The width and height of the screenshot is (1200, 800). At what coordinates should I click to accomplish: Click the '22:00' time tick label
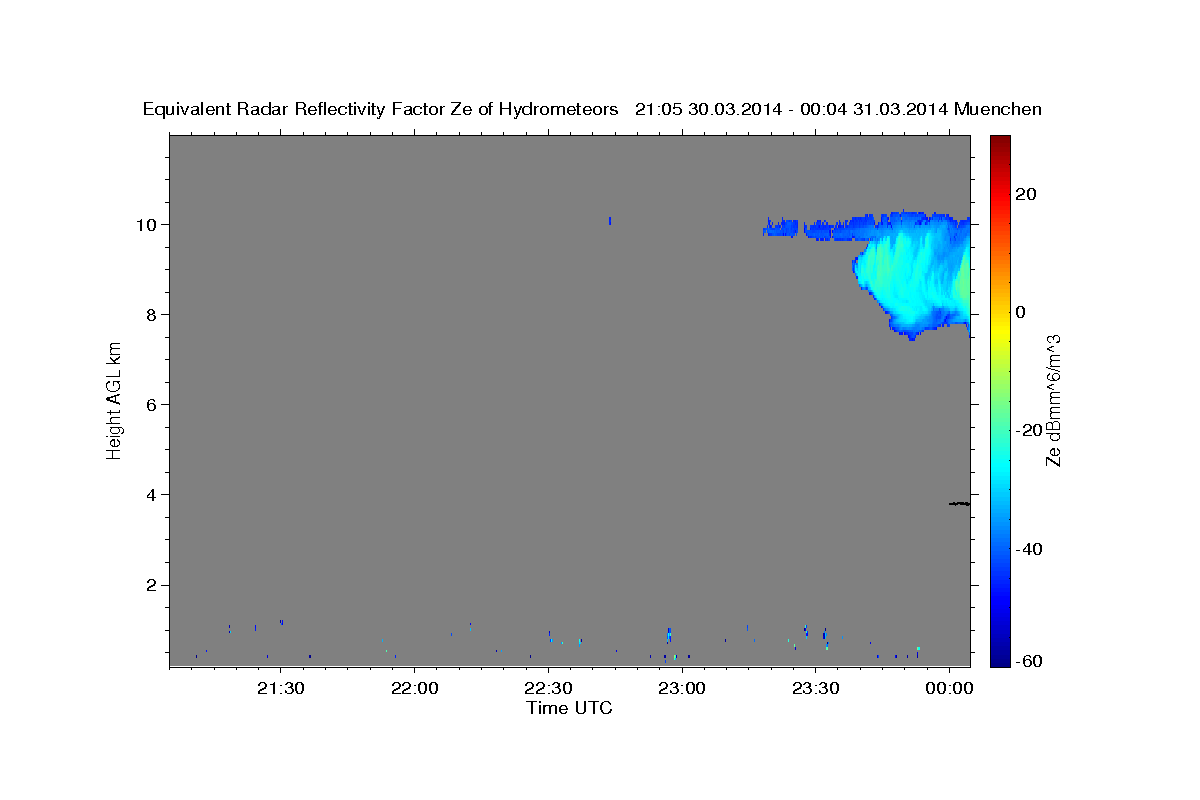tap(415, 689)
